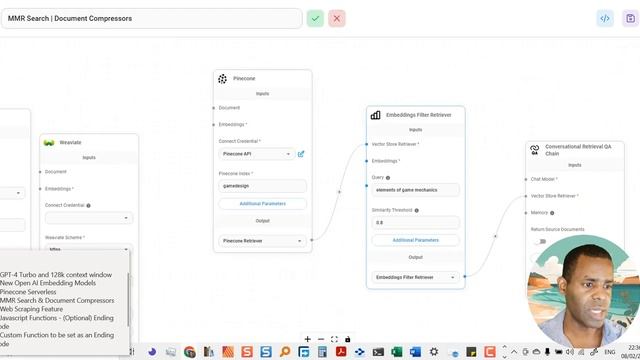The width and height of the screenshot is (640, 360).
Task: Click the Embeddings Filter Retriever node icon
Action: click(376, 115)
